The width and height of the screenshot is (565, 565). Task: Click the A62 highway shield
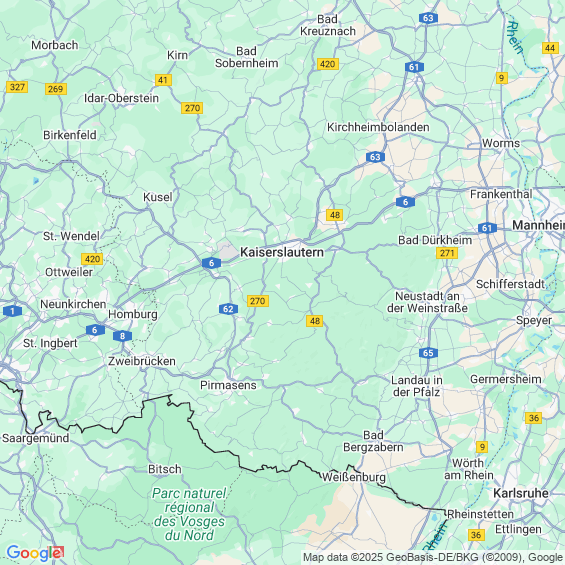(x=228, y=309)
